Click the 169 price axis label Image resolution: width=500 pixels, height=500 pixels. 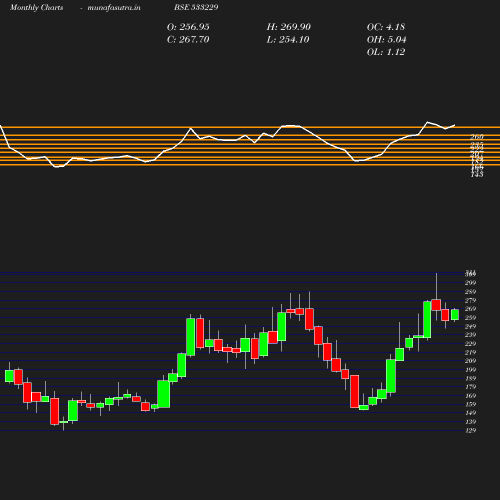click(x=470, y=396)
